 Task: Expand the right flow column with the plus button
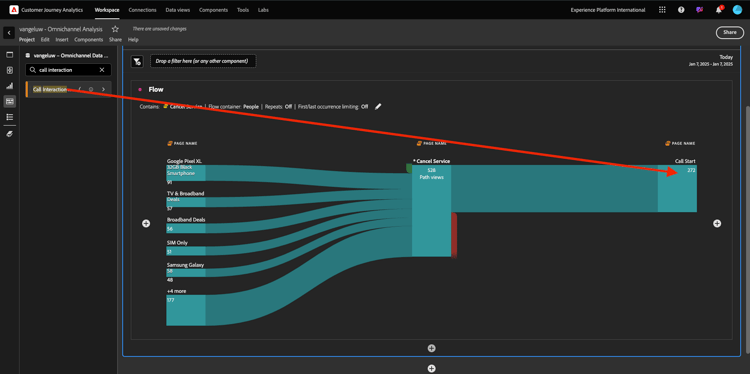pyautogui.click(x=717, y=223)
